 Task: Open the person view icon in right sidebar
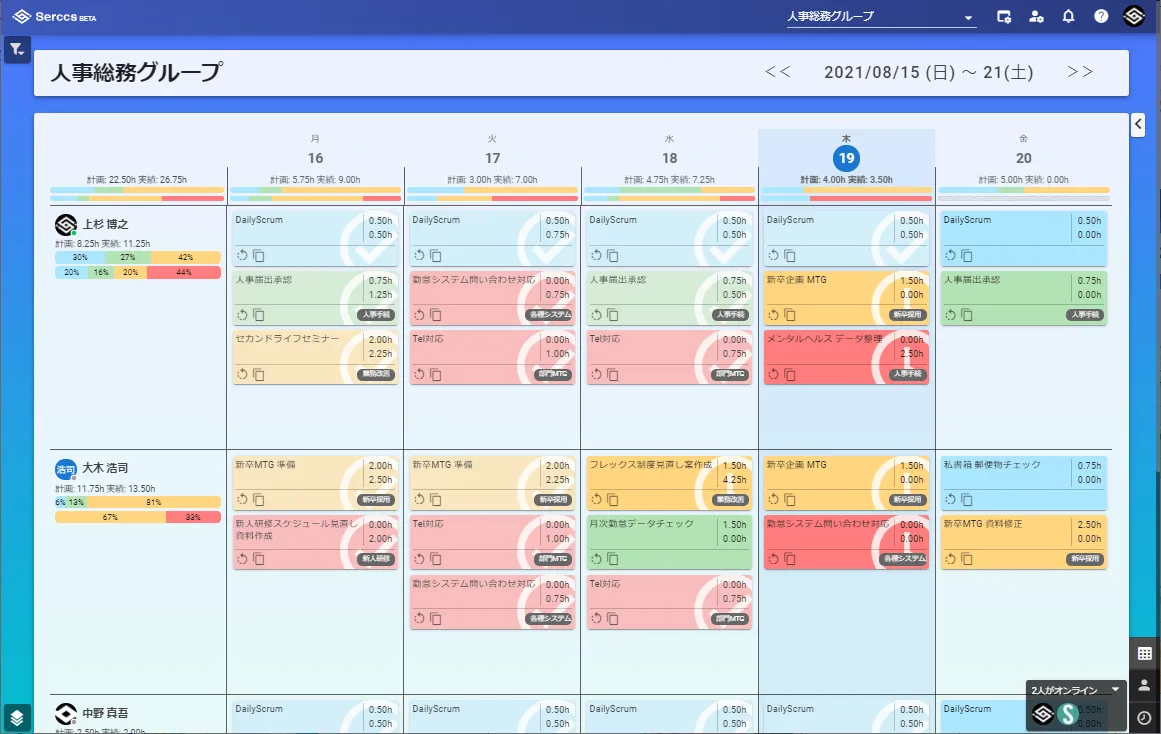(x=1145, y=685)
